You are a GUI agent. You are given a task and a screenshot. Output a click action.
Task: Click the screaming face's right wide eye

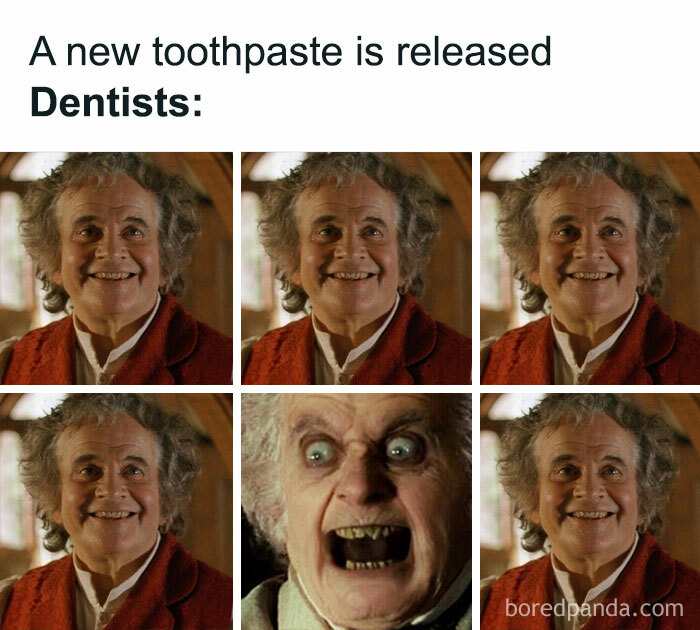click(401, 450)
